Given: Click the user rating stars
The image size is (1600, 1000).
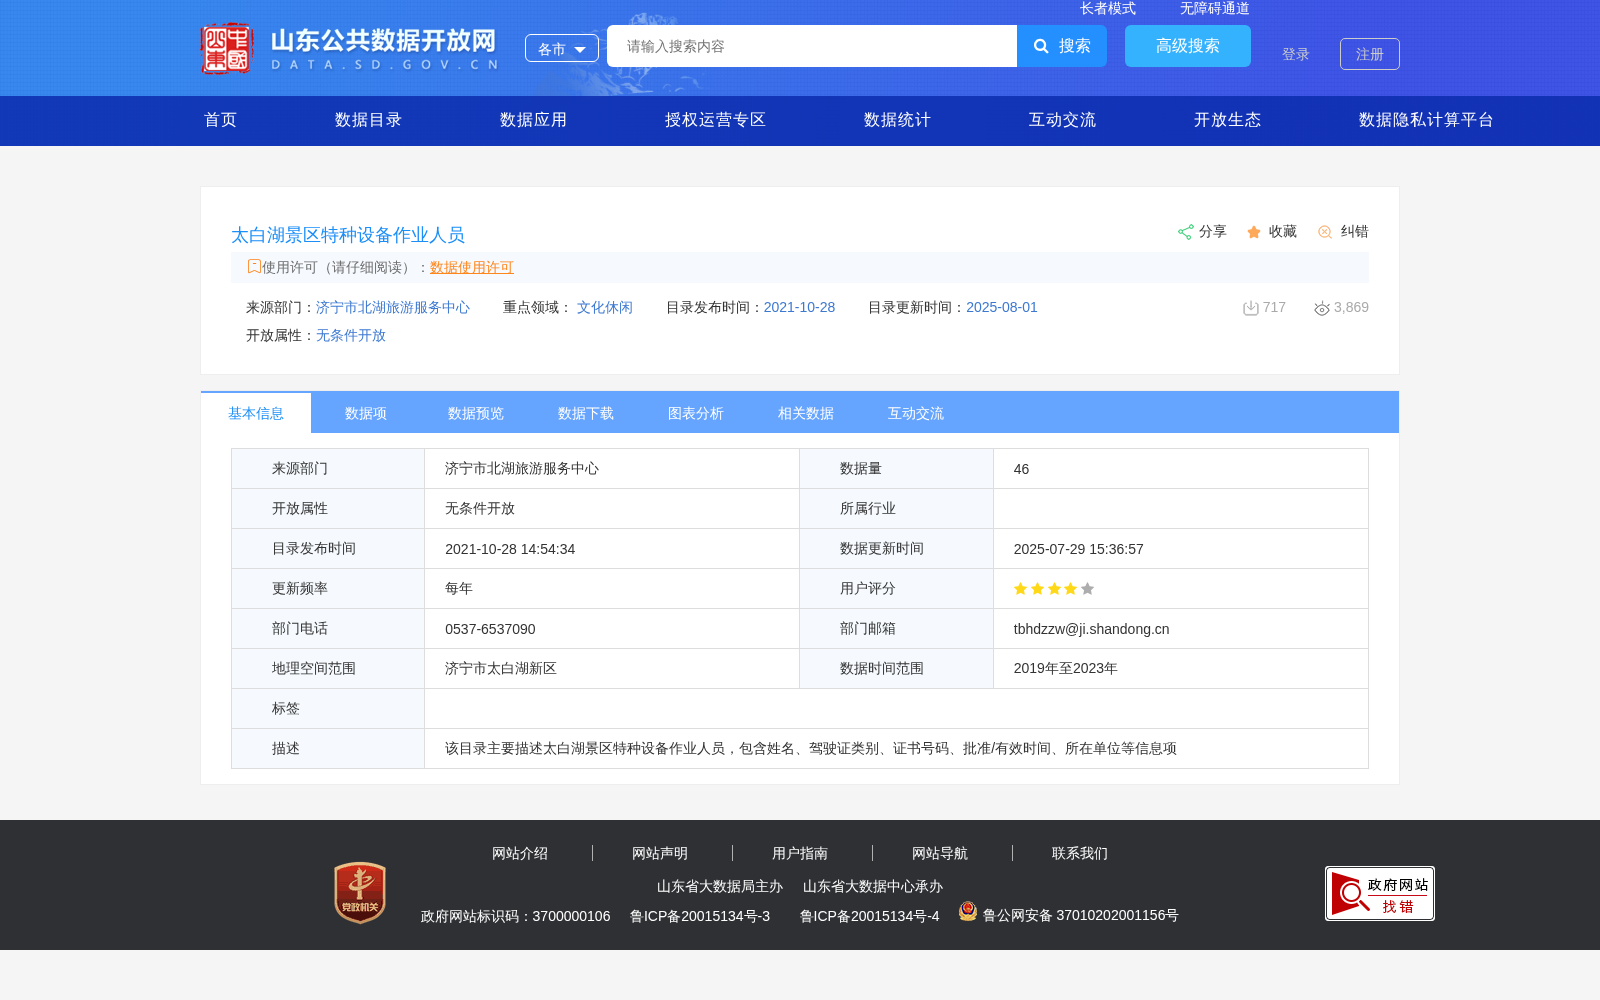Looking at the screenshot, I should click(x=1054, y=589).
